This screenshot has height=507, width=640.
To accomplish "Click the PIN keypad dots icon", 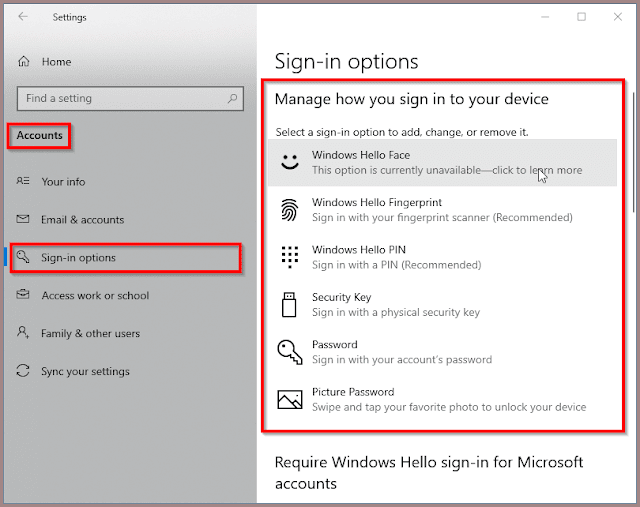I will point(290,257).
